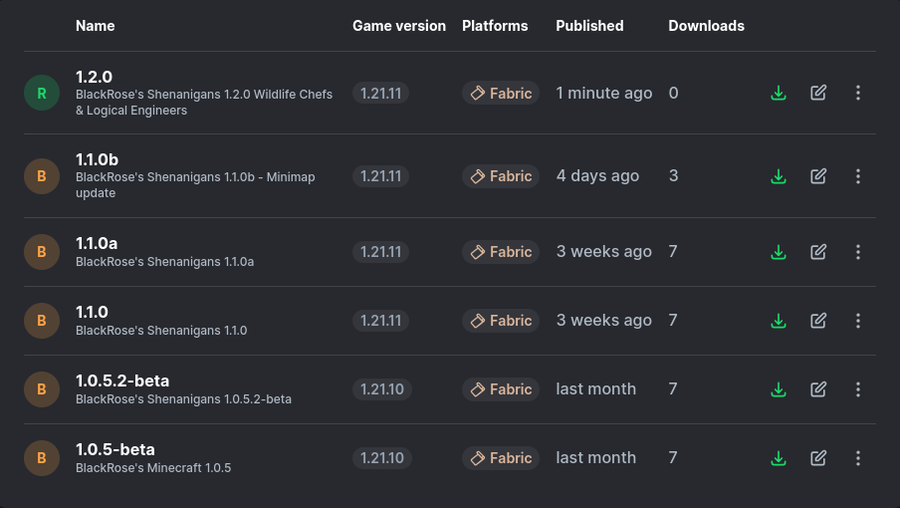
Task: Edit the 1.1.0 version entry
Action: [x=818, y=321]
